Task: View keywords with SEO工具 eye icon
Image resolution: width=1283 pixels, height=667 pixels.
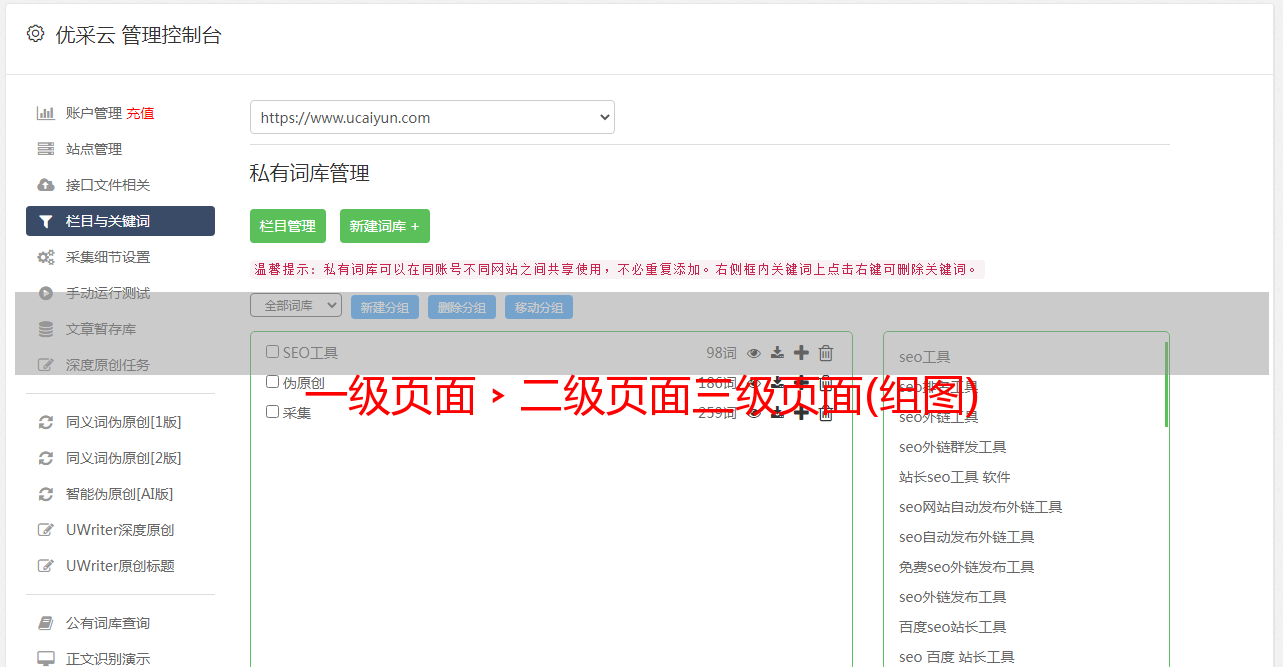Action: tap(754, 353)
